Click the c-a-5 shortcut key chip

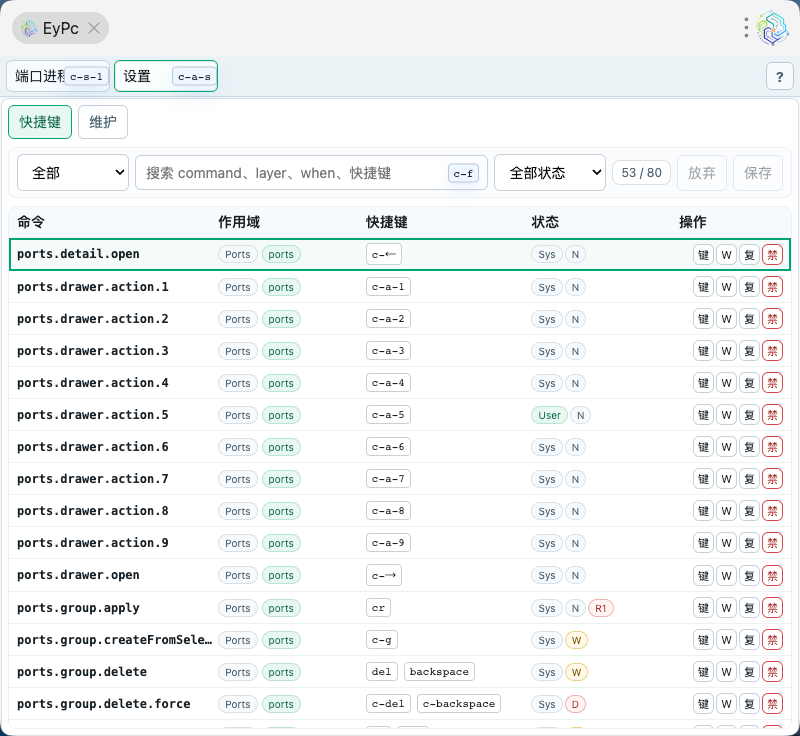[388, 415]
